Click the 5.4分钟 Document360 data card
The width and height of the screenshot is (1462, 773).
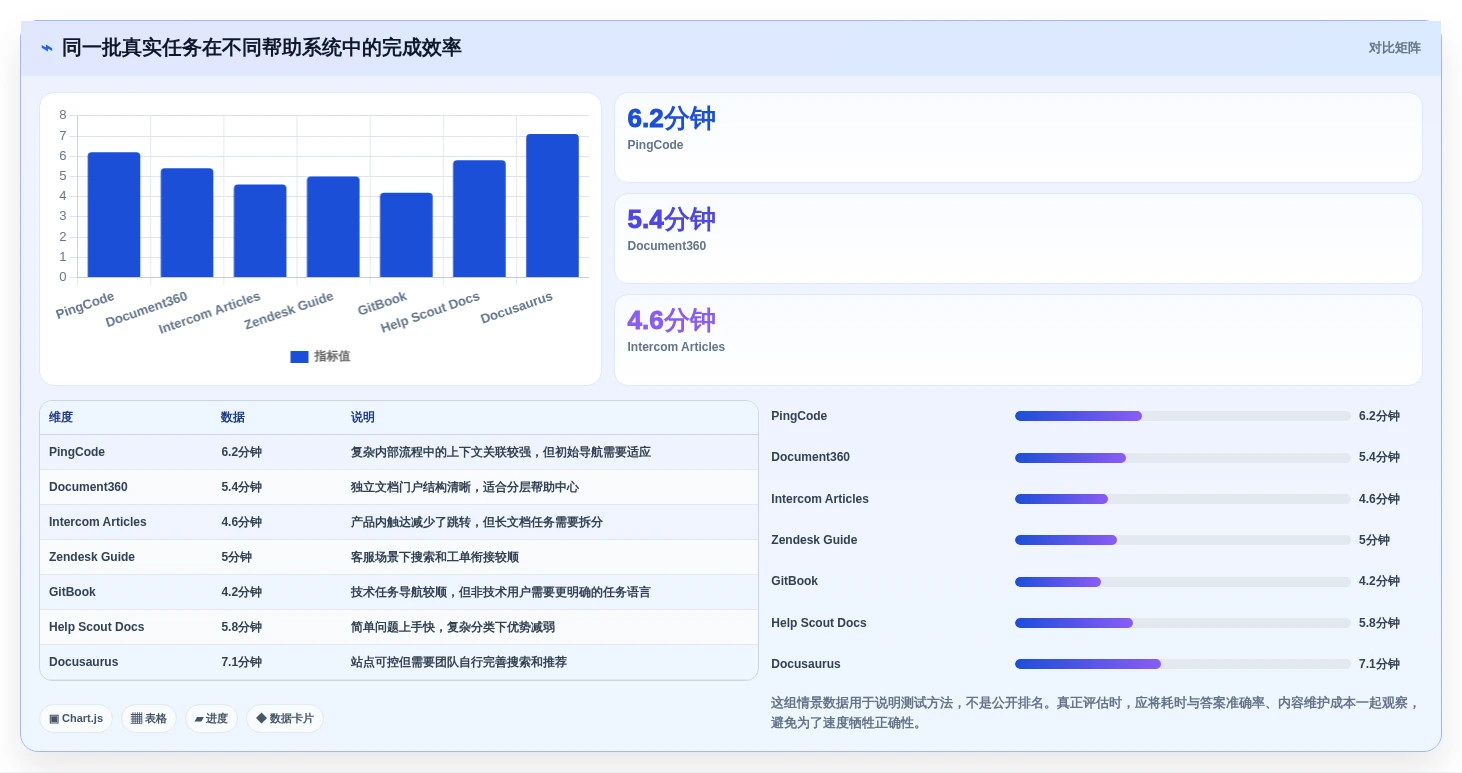click(x=1018, y=239)
